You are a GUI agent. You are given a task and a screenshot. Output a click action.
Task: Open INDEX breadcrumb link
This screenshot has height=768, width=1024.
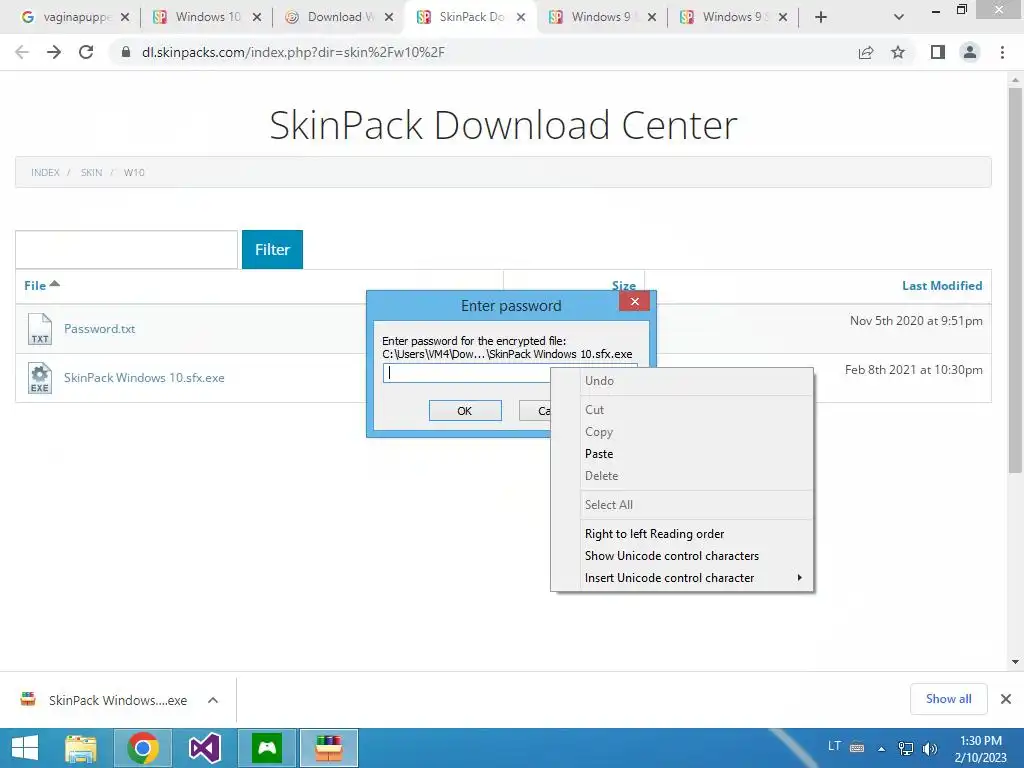pyautogui.click(x=45, y=172)
